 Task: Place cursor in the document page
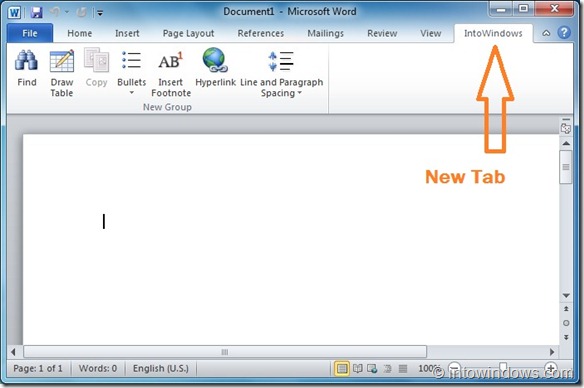coord(291,240)
